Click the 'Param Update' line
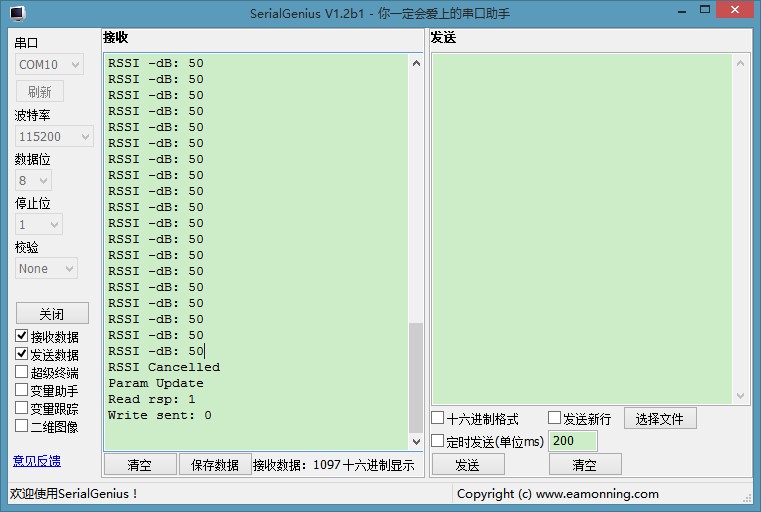761x512 pixels. [x=156, y=383]
